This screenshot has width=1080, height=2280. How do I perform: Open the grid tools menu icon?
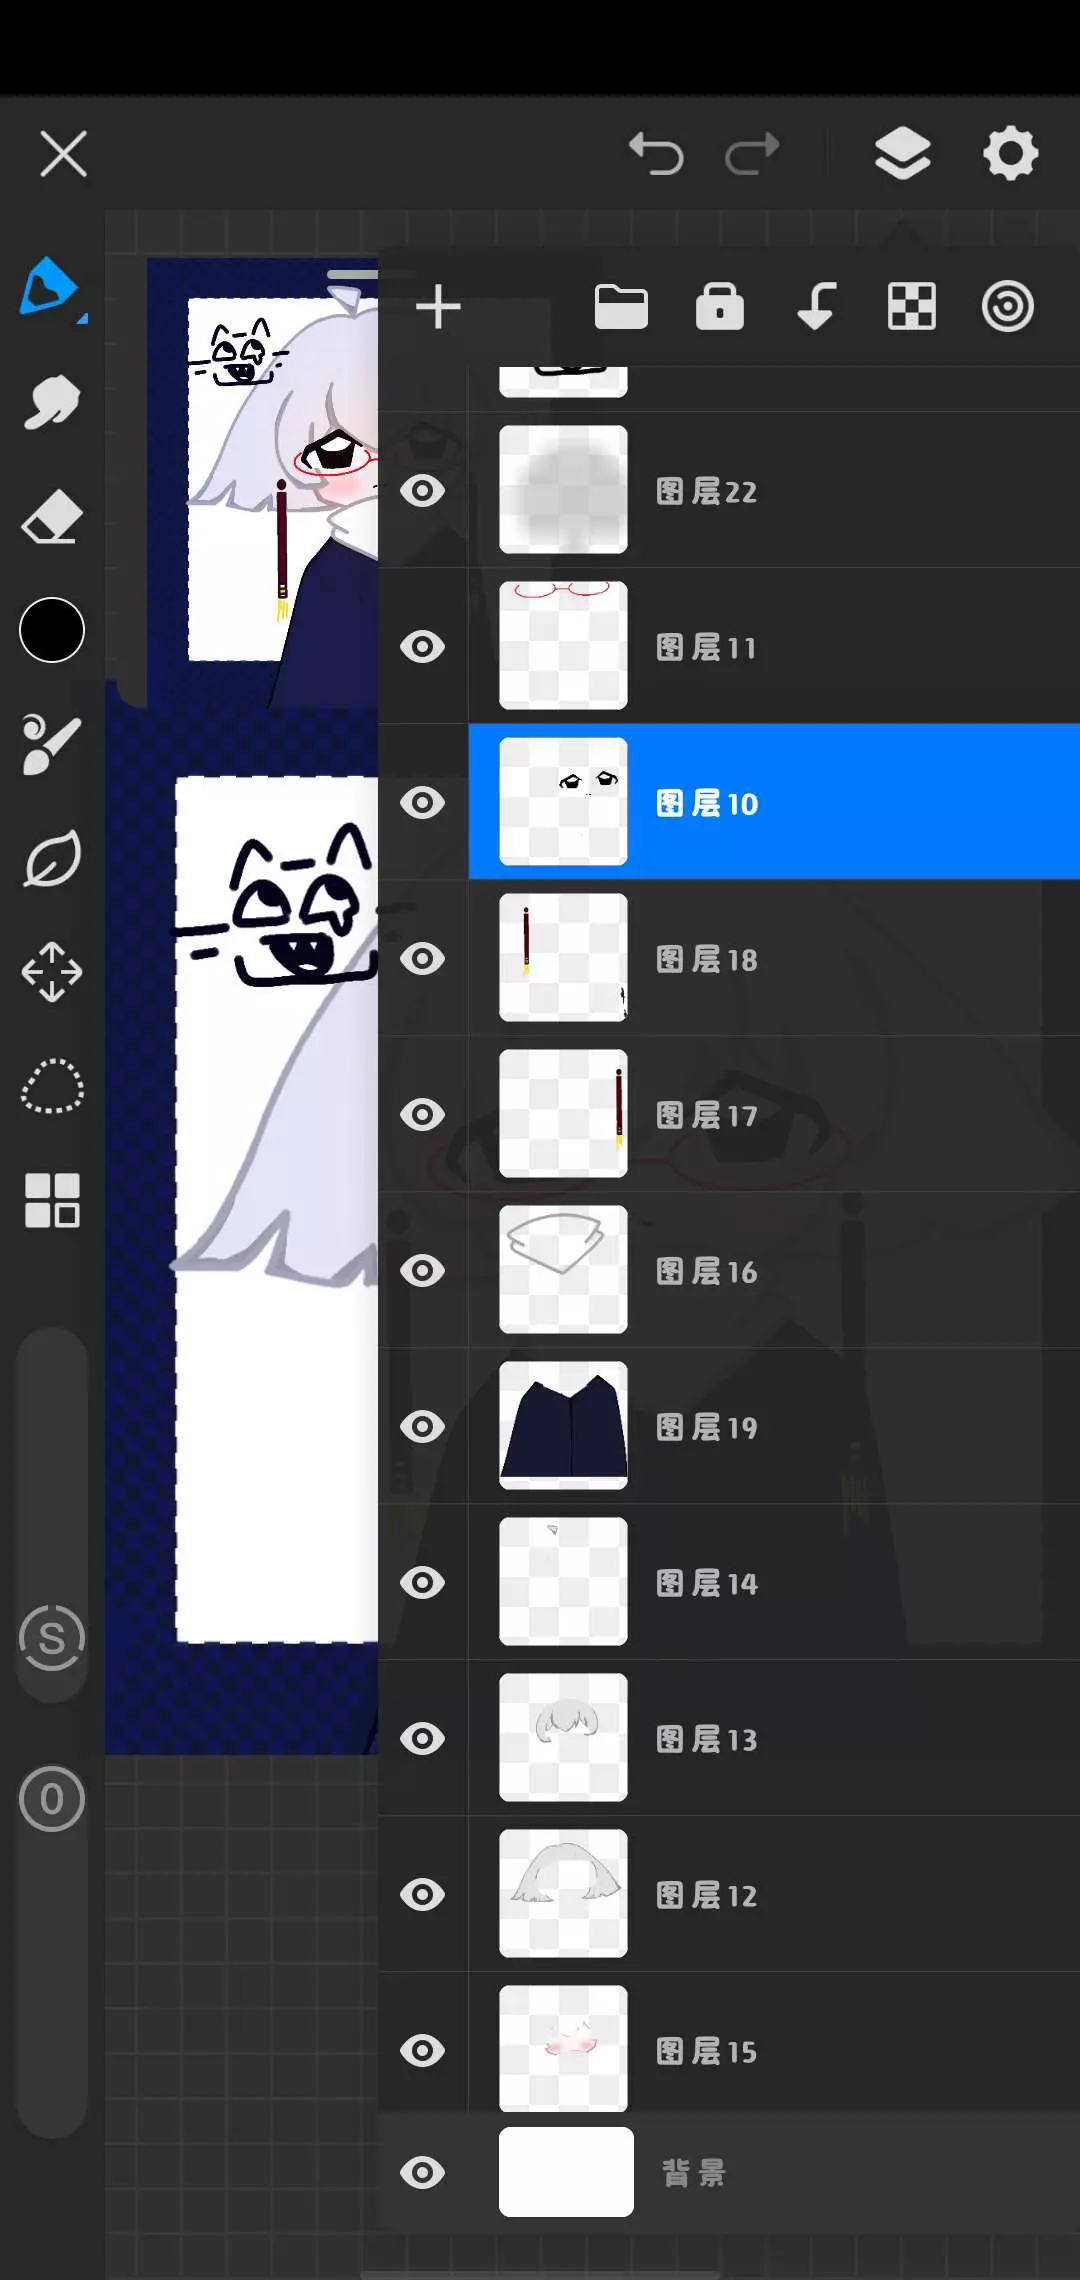click(x=52, y=1200)
